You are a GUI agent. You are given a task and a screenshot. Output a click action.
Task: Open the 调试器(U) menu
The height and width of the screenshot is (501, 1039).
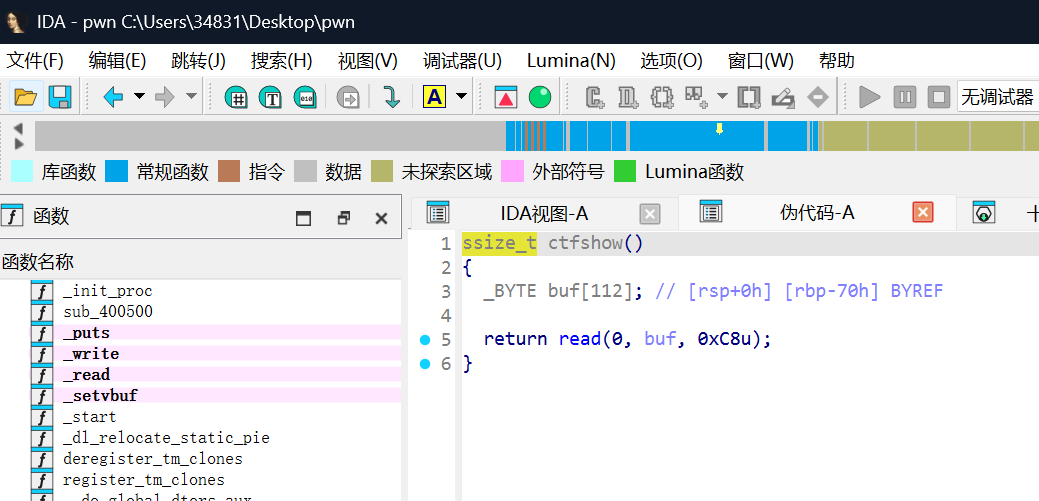click(x=463, y=61)
